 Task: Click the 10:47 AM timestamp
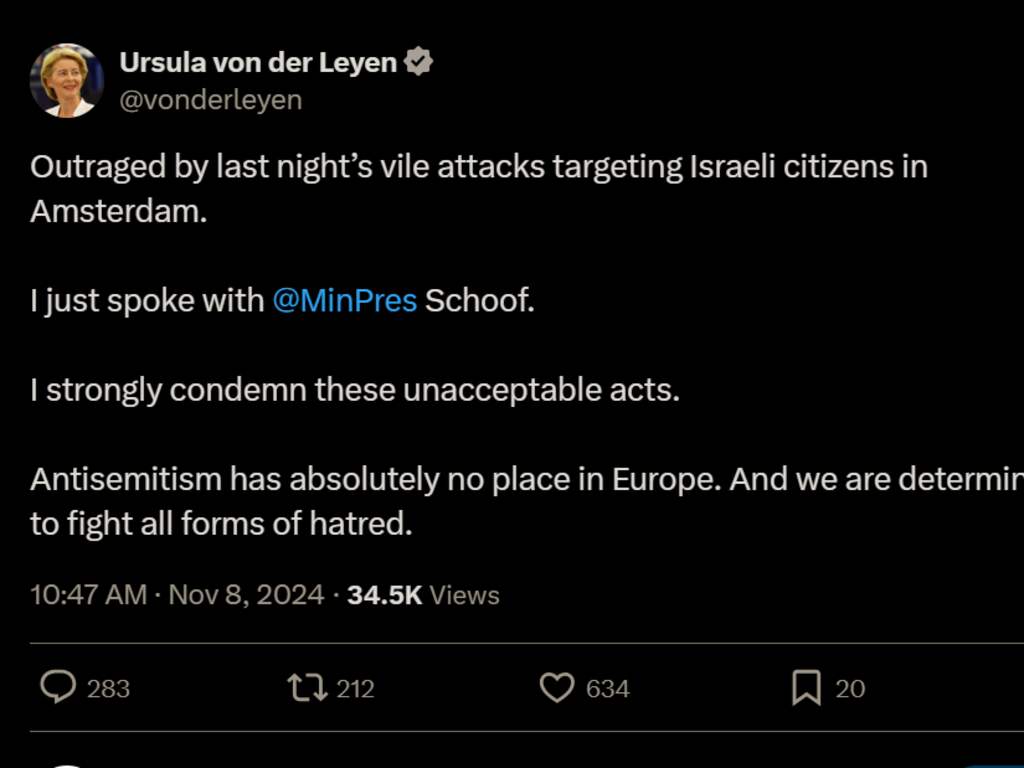(89, 595)
